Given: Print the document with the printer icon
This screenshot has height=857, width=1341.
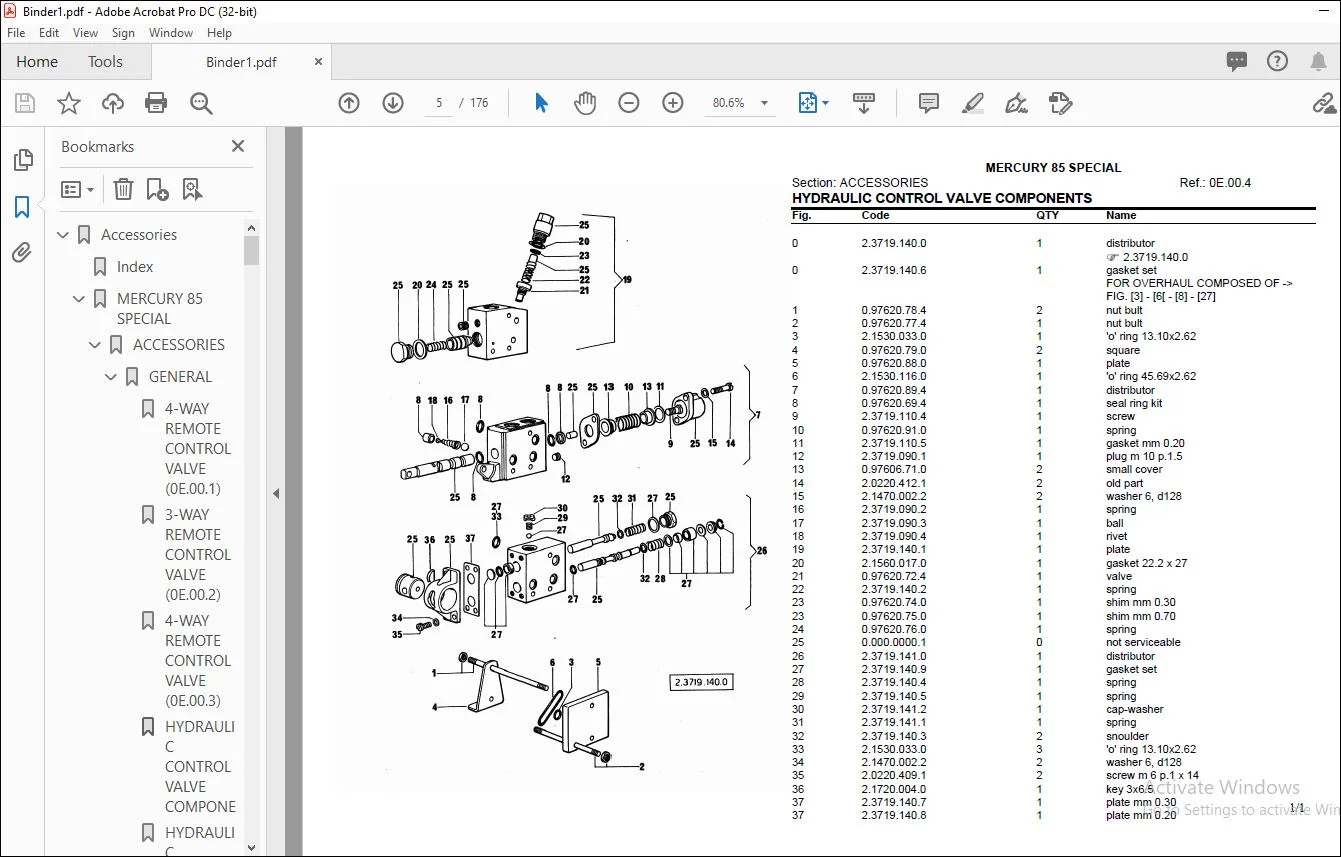Looking at the screenshot, I should pyautogui.click(x=156, y=103).
